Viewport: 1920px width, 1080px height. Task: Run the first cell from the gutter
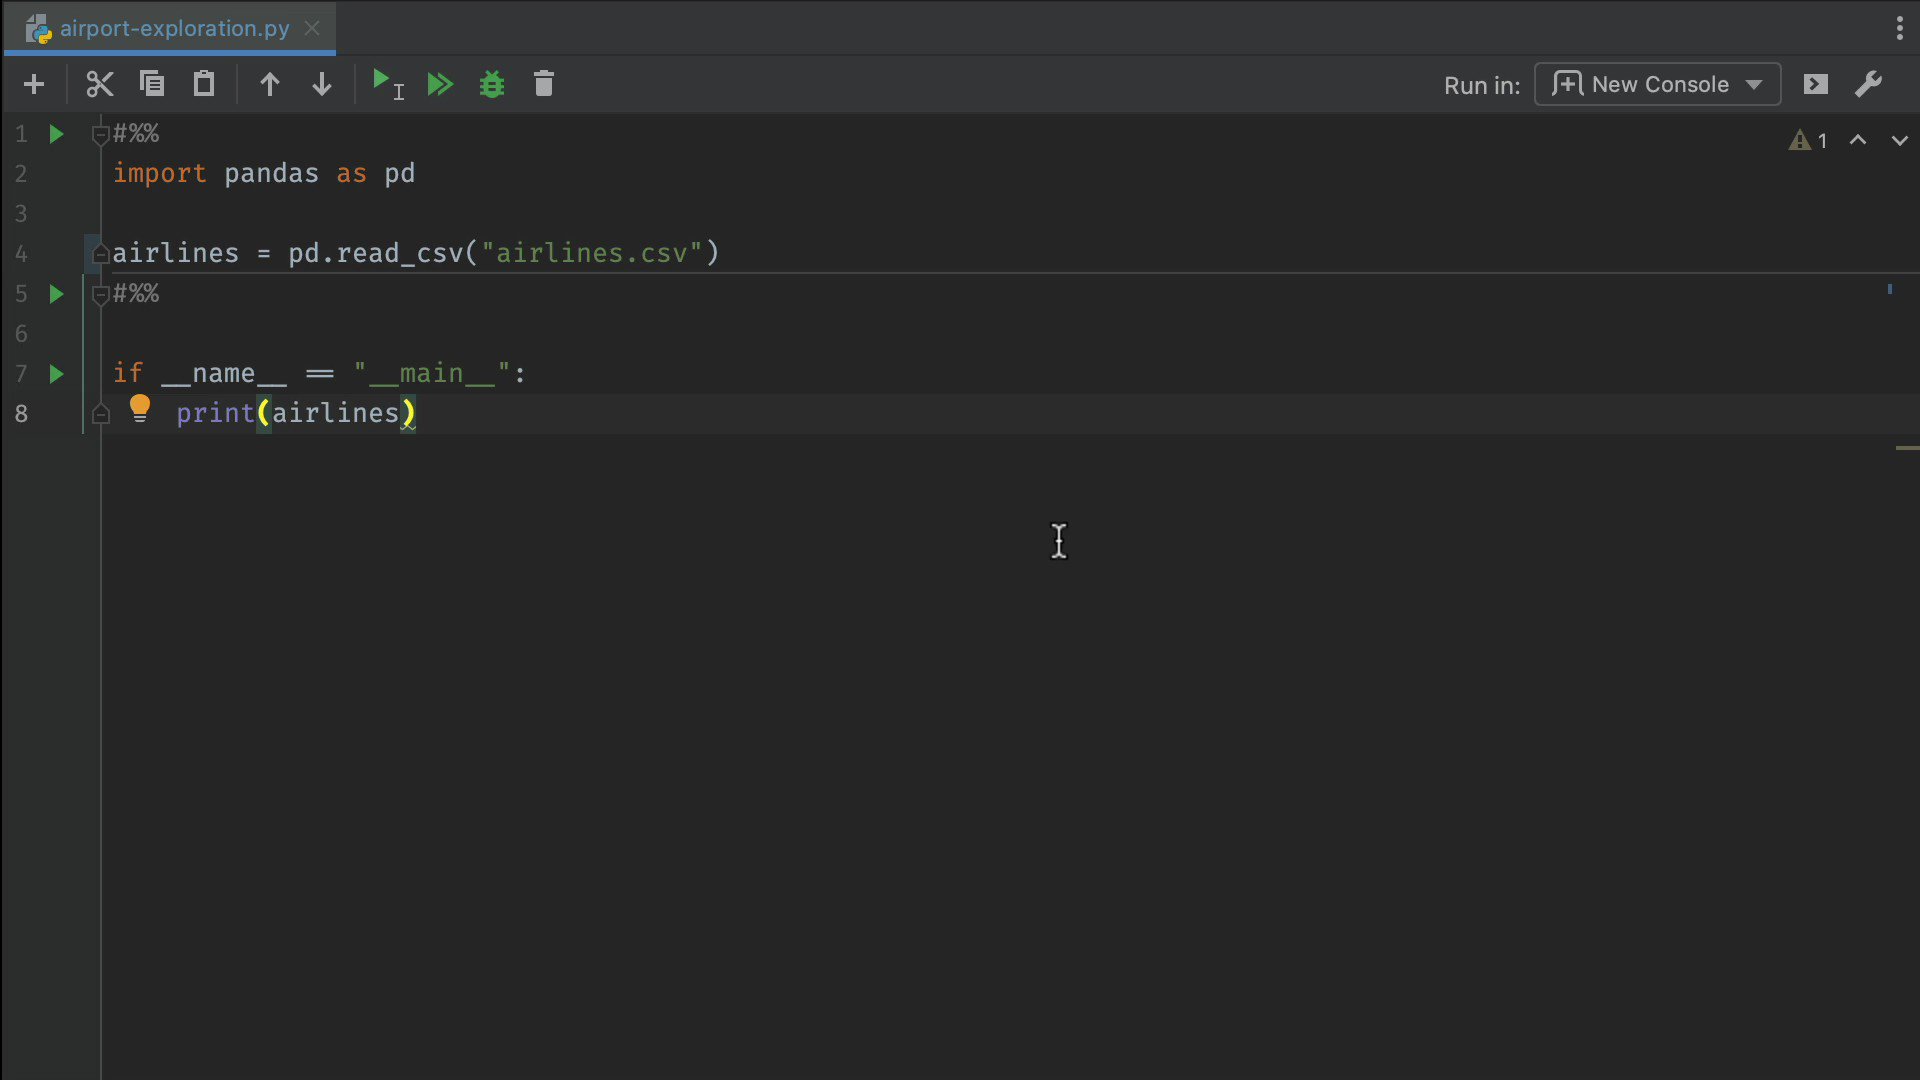tap(55, 134)
